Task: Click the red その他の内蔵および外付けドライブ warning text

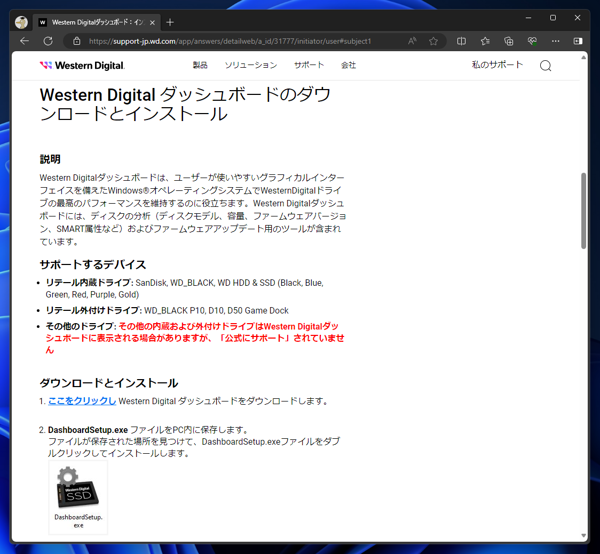Action: click(195, 338)
